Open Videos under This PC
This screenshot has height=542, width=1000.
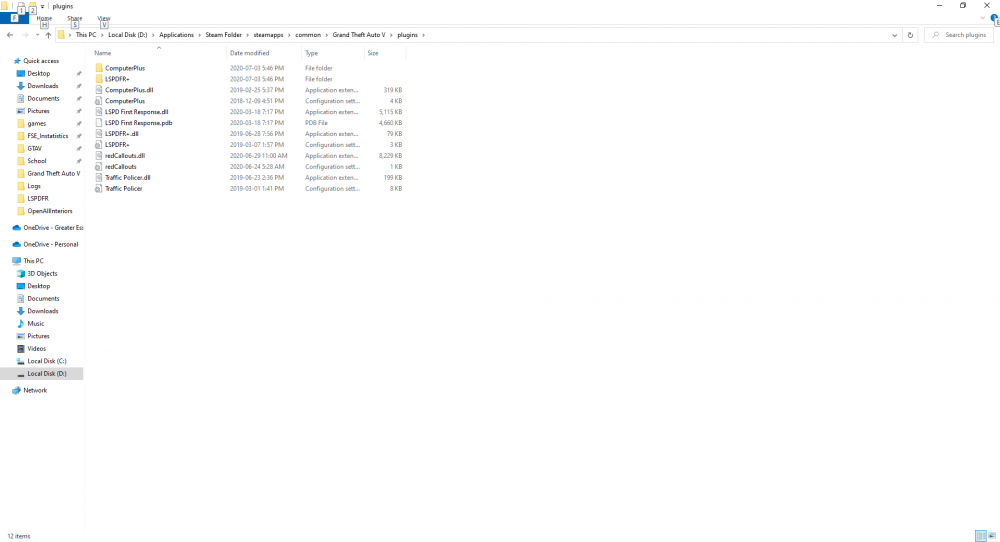coord(36,349)
